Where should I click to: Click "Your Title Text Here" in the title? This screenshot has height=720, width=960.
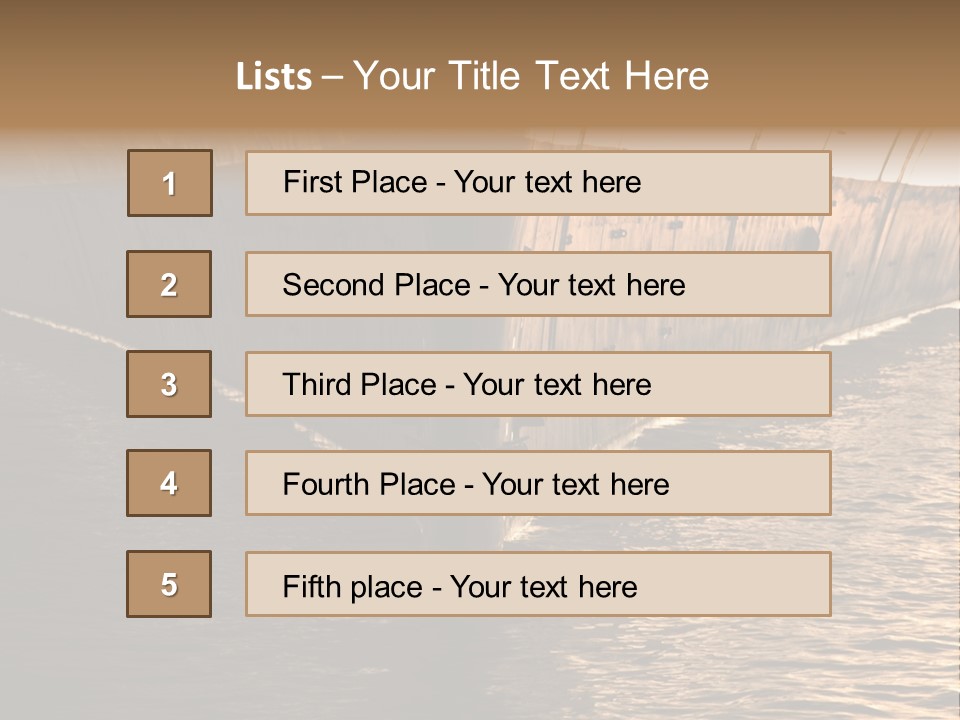[531, 76]
